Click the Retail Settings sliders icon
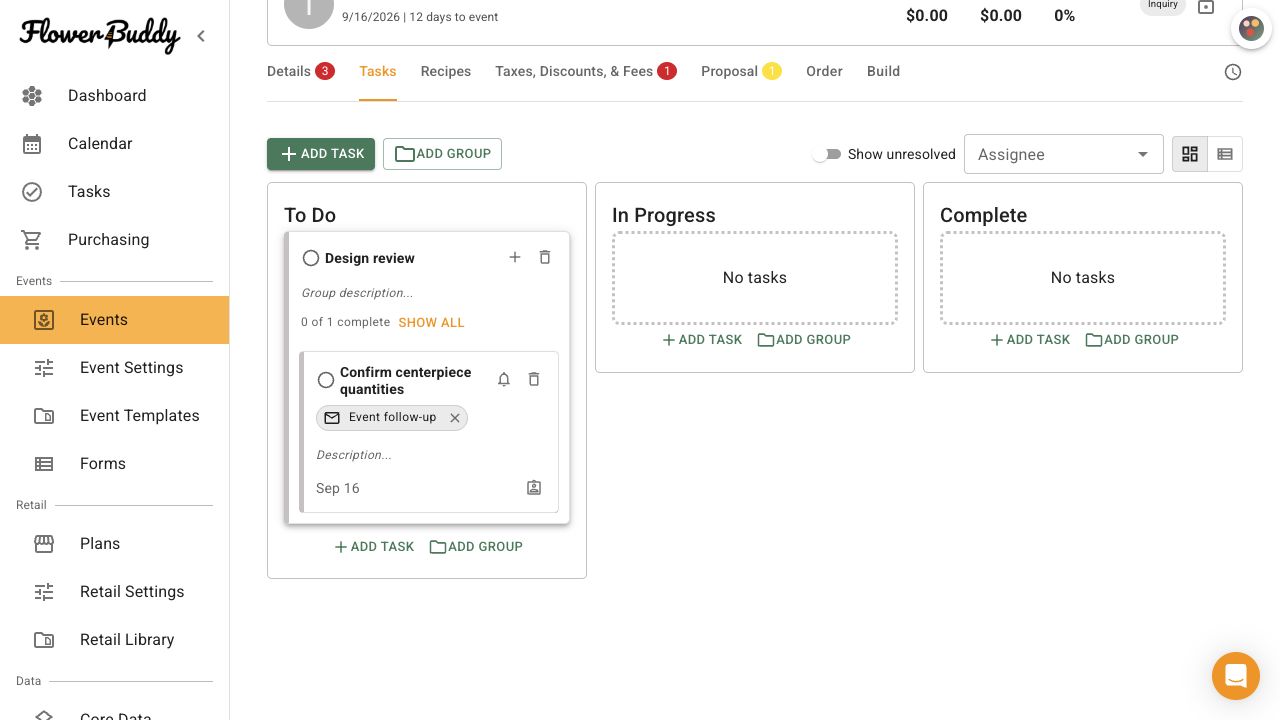Screen dimensions: 1280x720 pyautogui.click(x=44, y=592)
